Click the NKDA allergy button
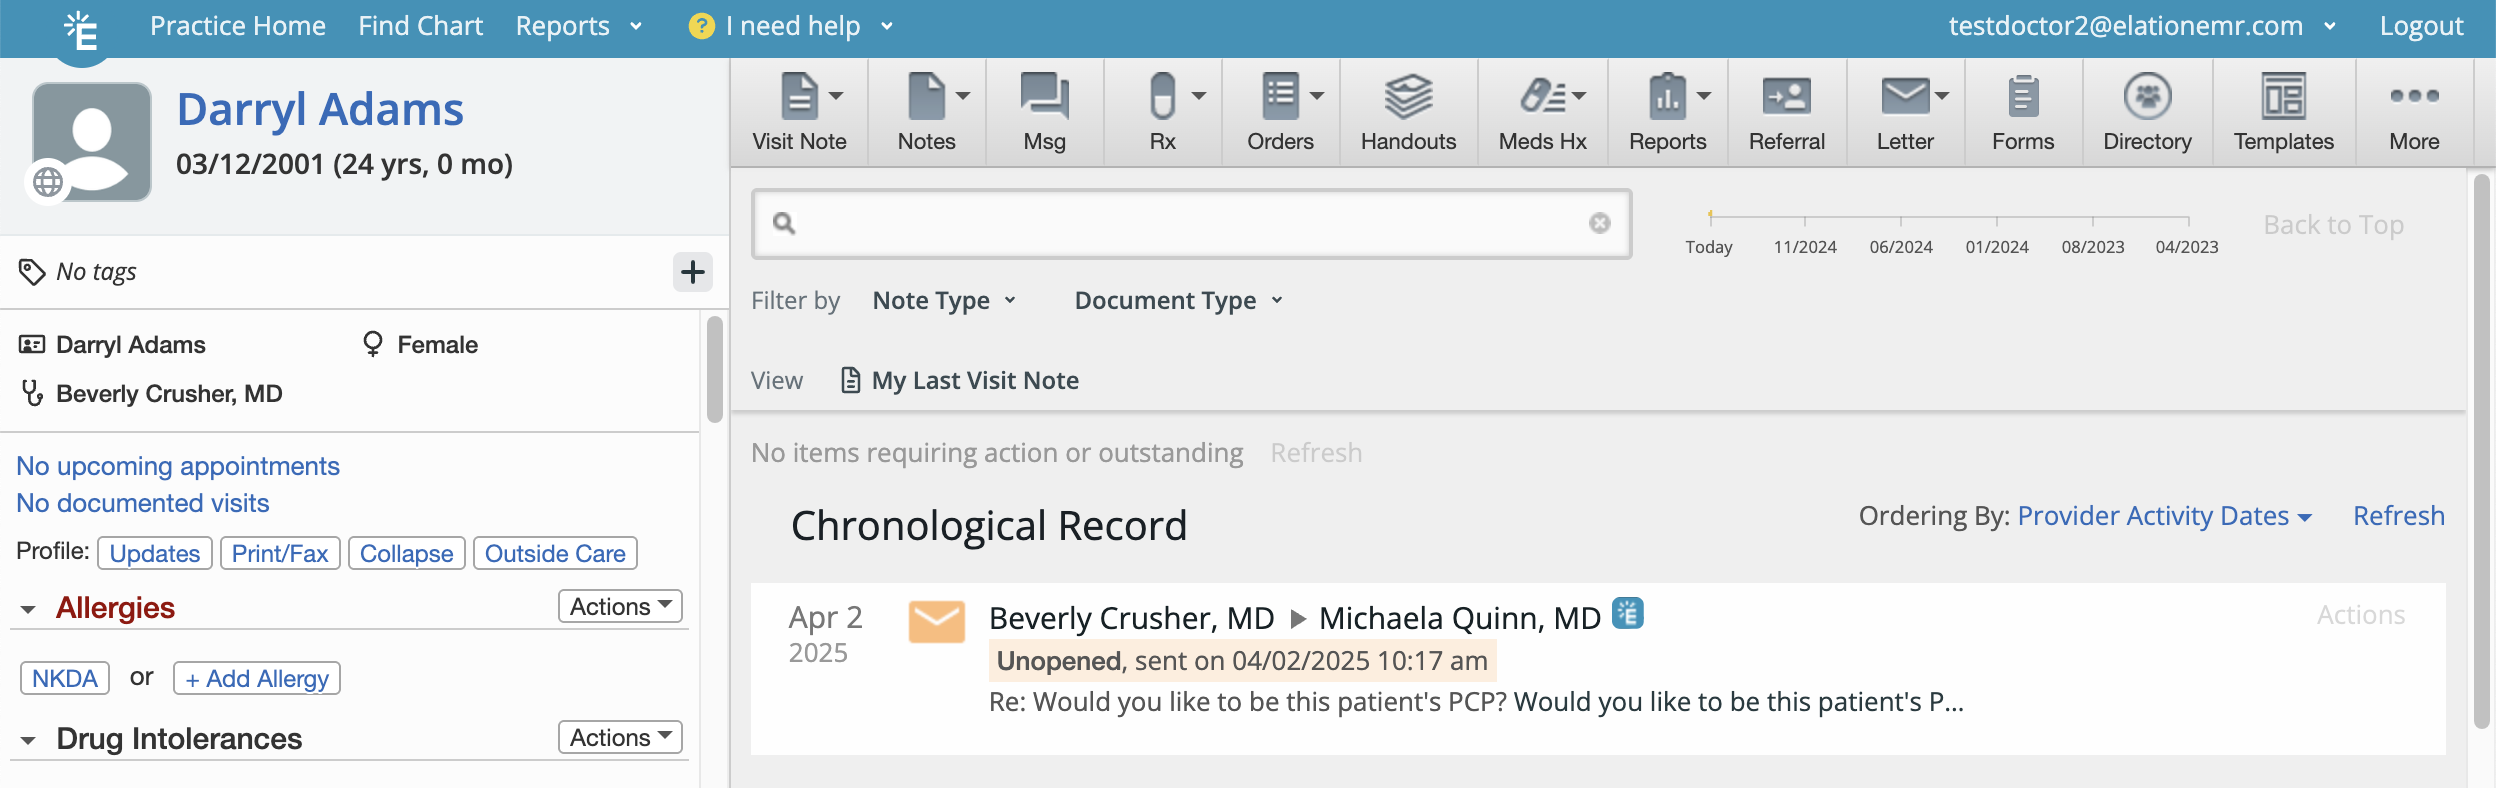Viewport: 2496px width, 788px height. 65,678
